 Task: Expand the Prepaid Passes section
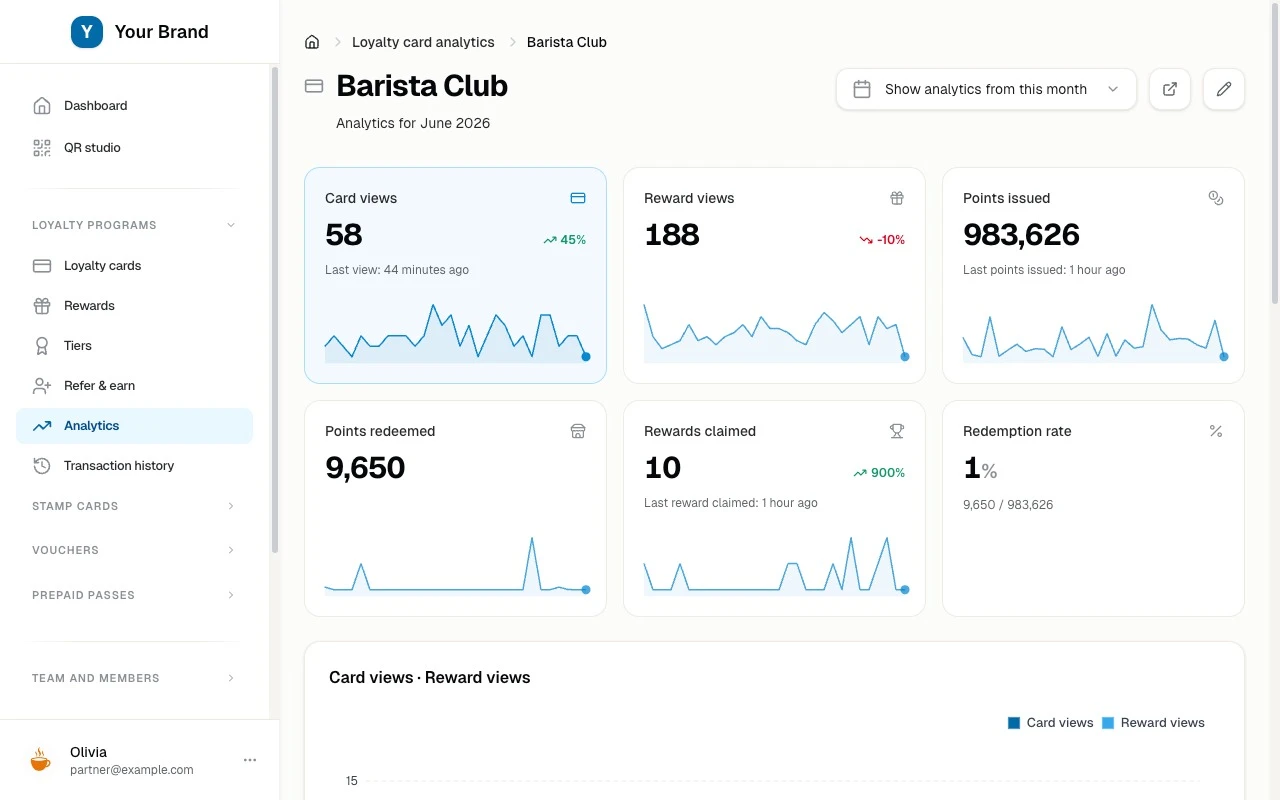pos(135,595)
